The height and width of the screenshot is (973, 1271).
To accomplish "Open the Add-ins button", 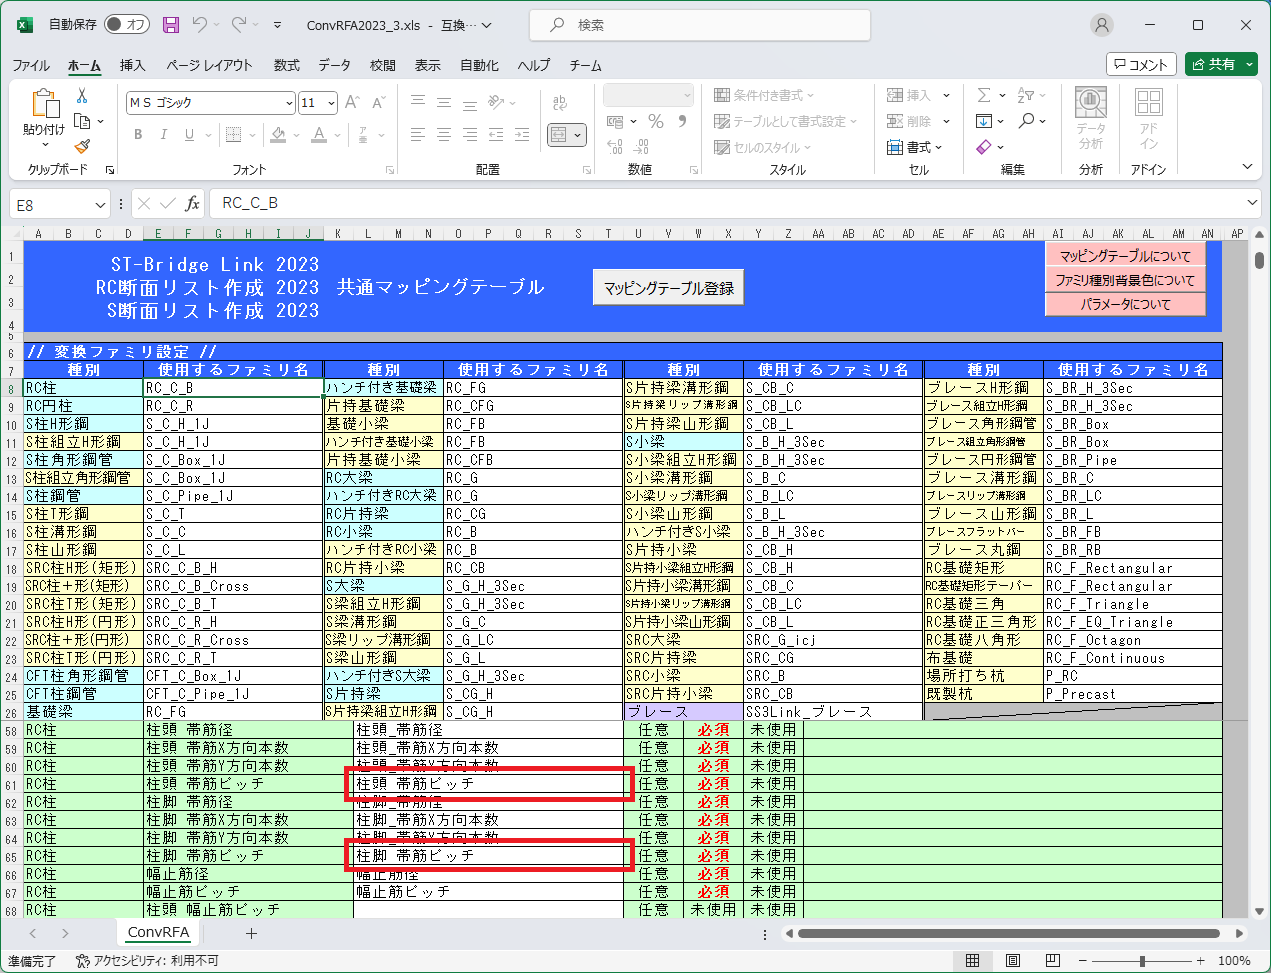I will click(1149, 119).
